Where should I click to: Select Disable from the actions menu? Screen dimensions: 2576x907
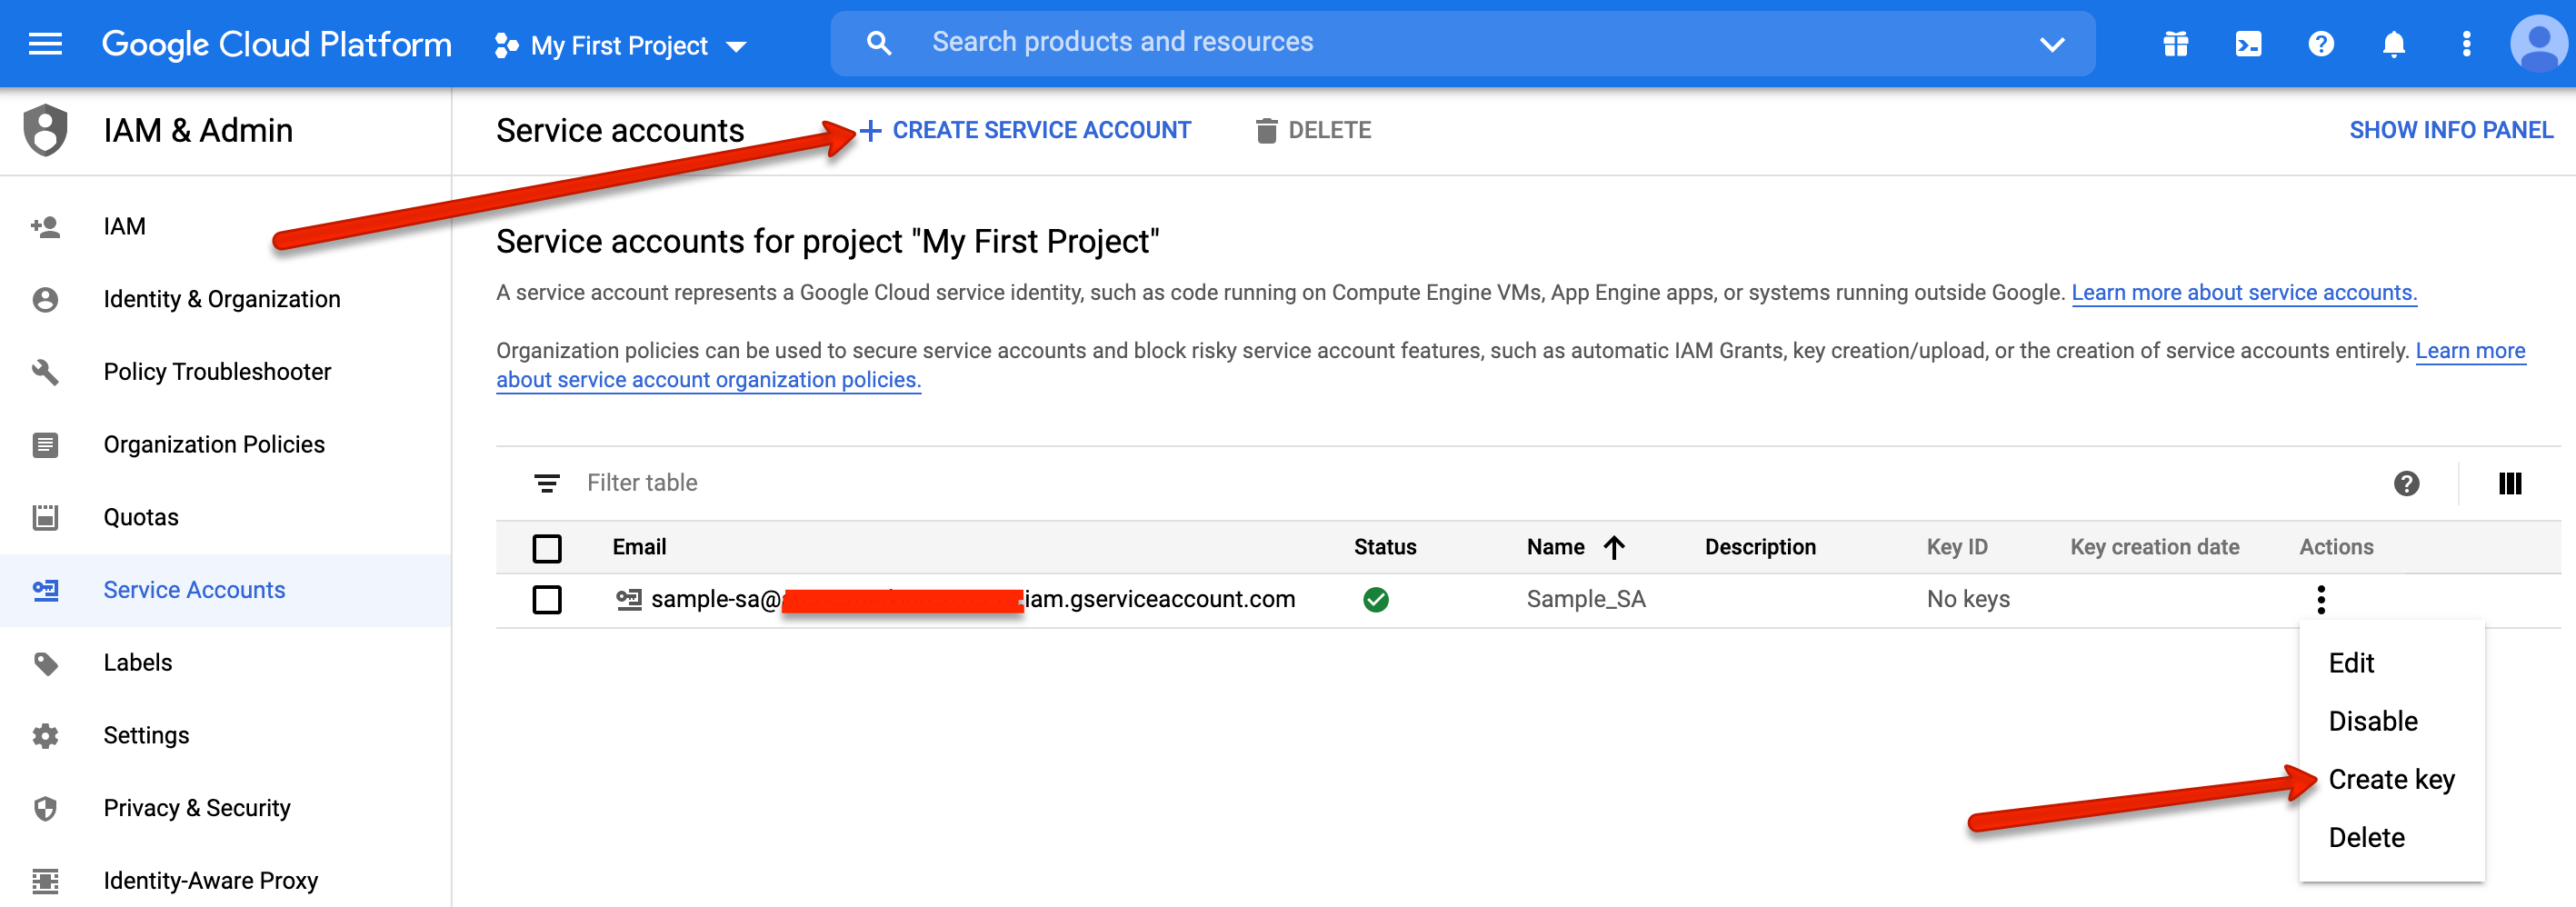[x=2372, y=721]
